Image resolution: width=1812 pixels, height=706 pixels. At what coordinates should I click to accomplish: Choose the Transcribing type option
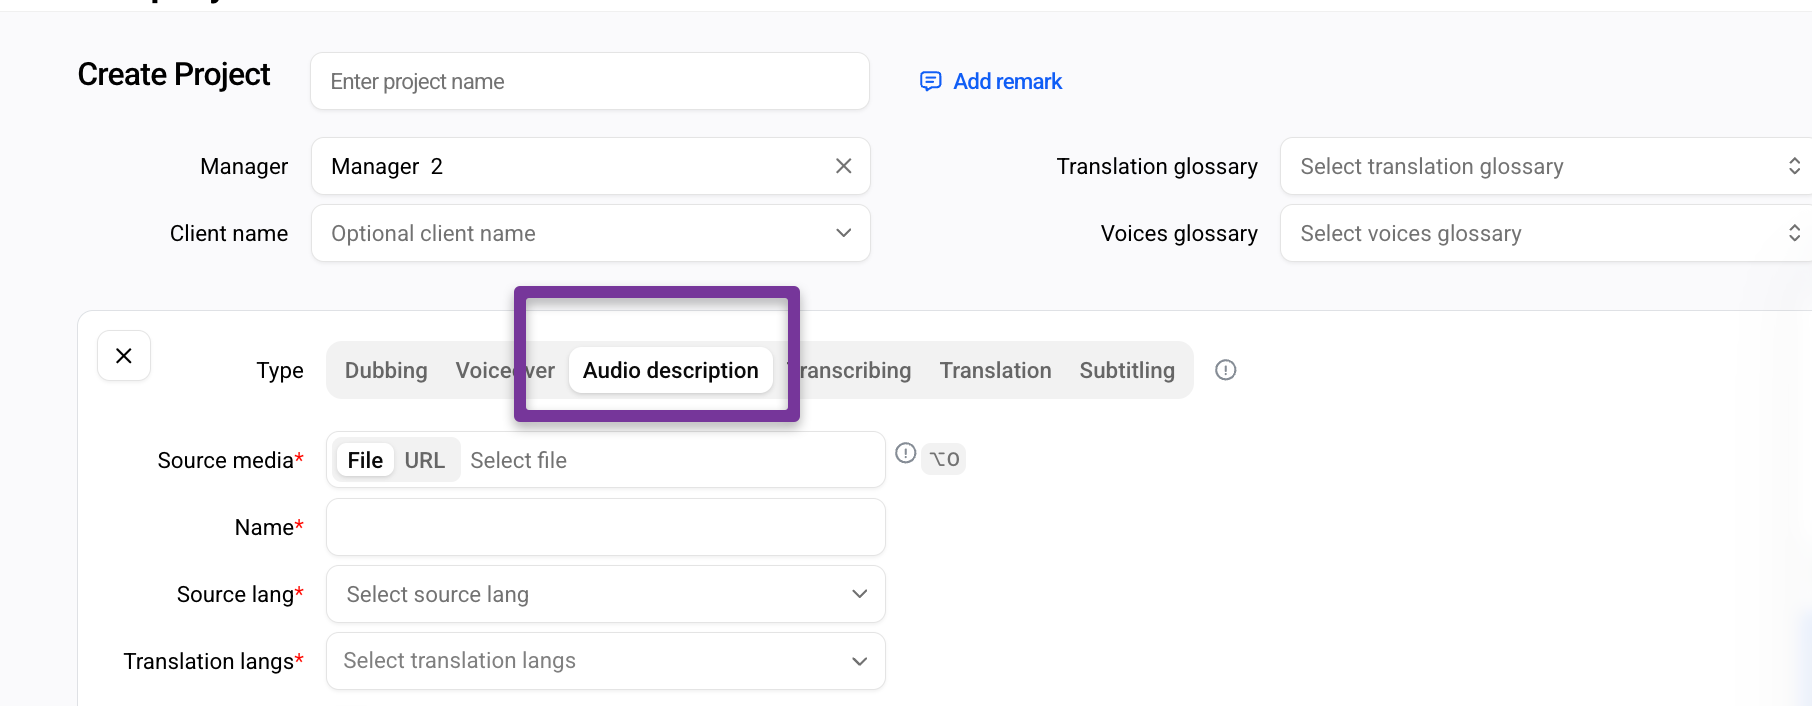853,370
